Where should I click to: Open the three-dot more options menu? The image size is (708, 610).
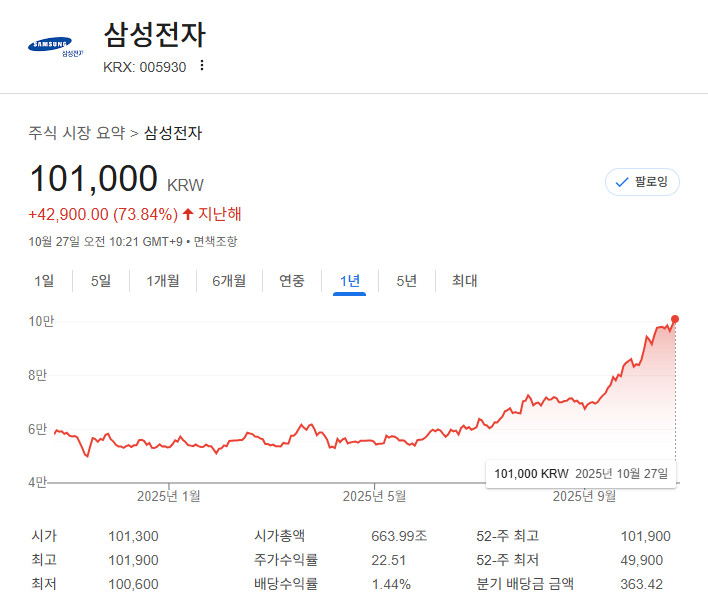[202, 65]
